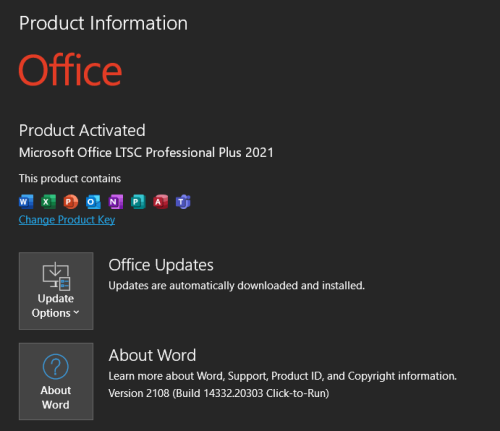Click the Outlook app icon
Screen dimensions: 500x431
point(93,202)
